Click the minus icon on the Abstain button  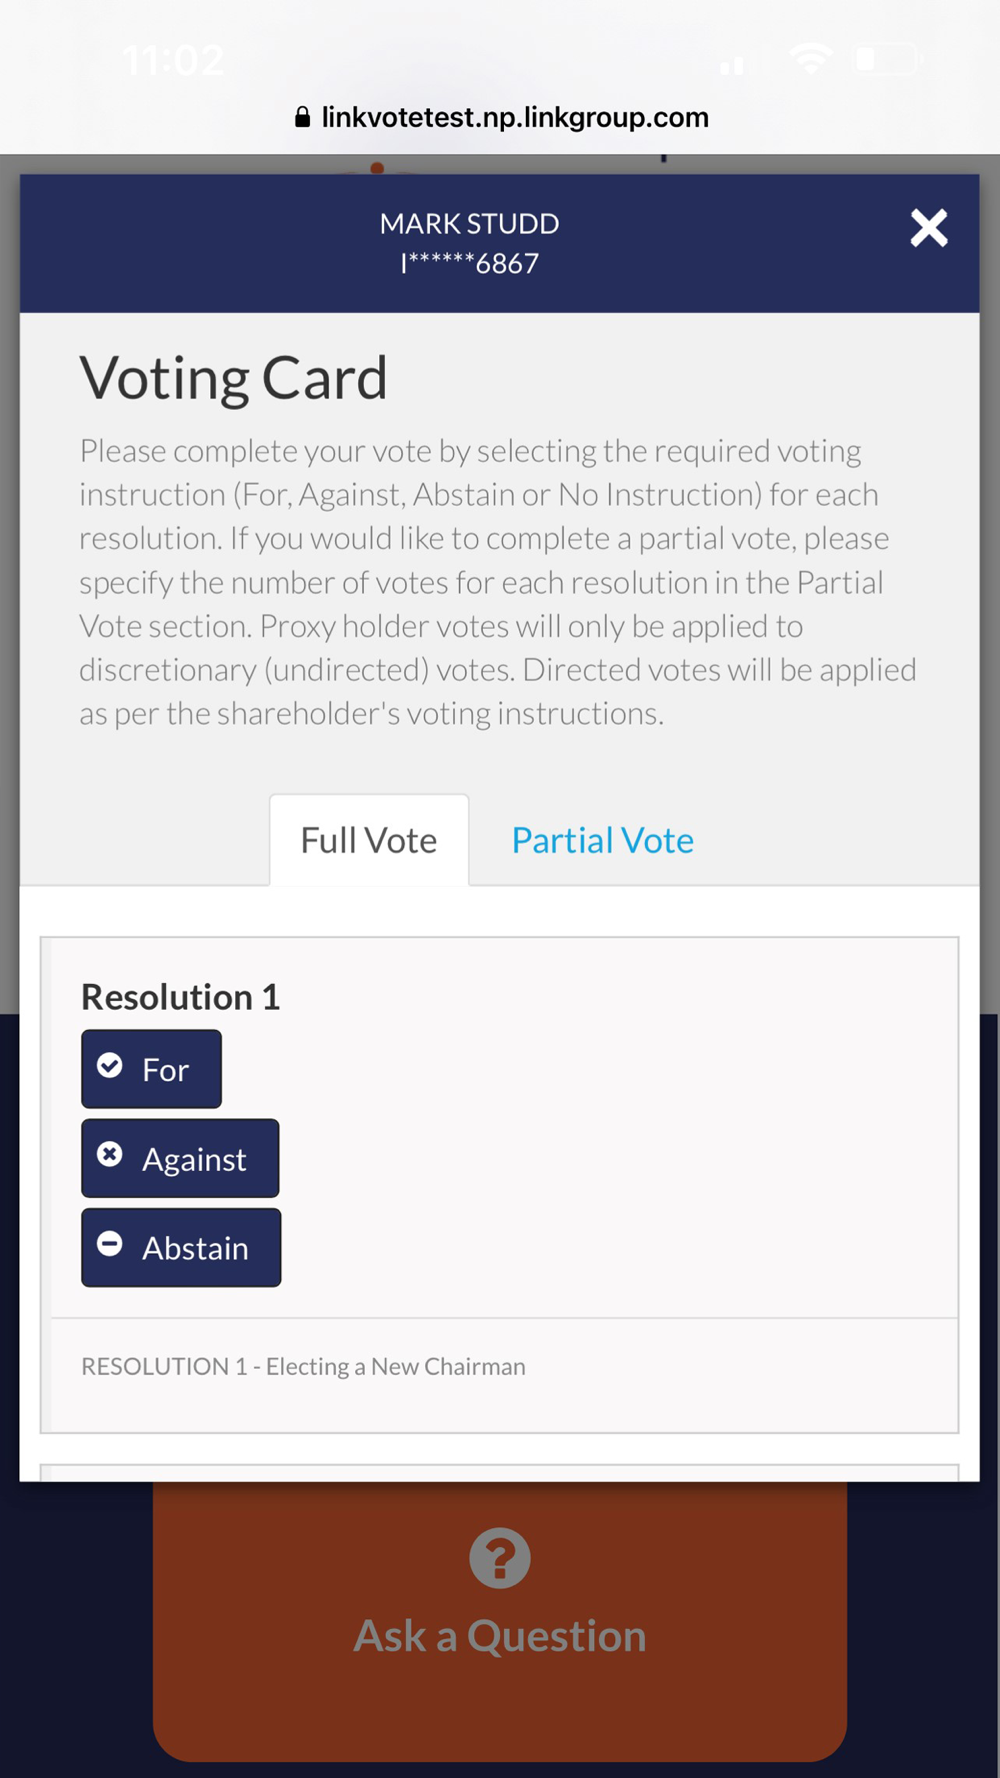pyautogui.click(x=110, y=1244)
